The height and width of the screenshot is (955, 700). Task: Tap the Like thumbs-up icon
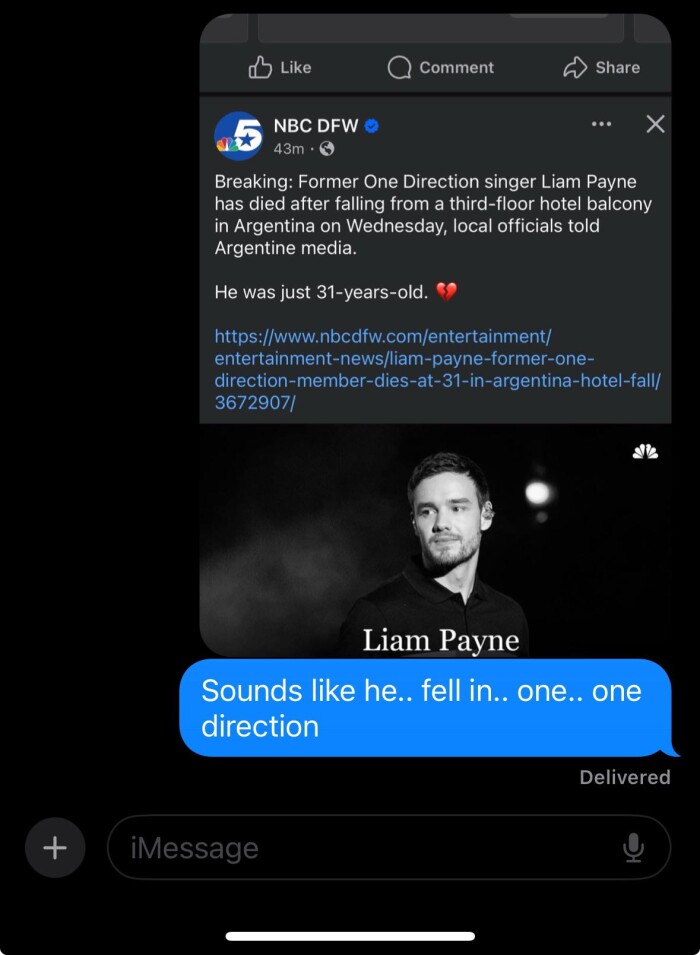(x=260, y=67)
